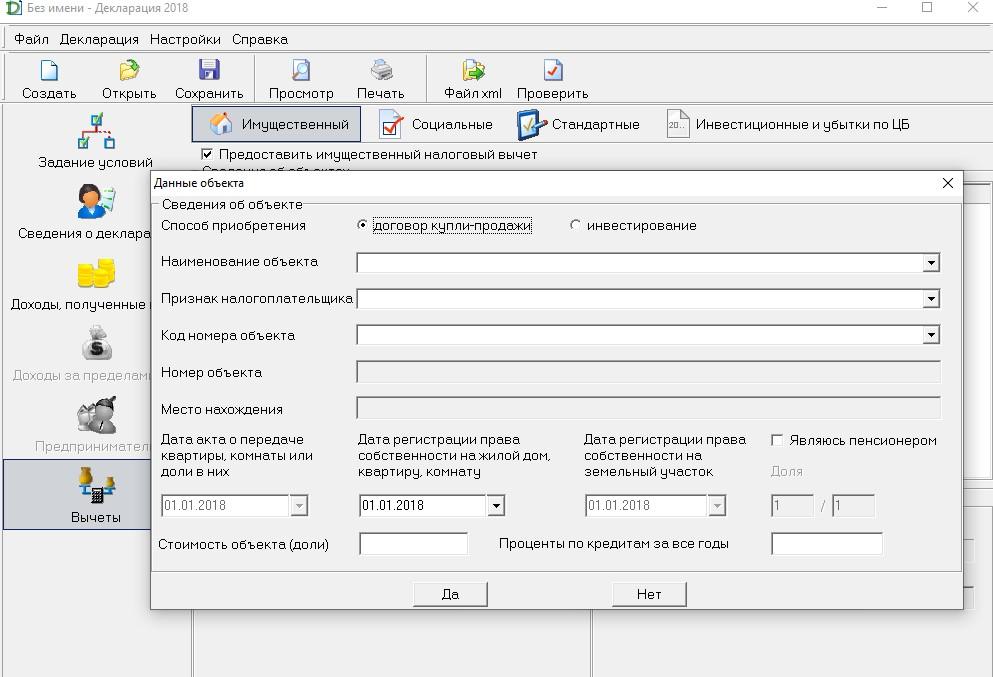Select the Доходы за пределами money bag icon
This screenshot has width=993, height=677.
(x=96, y=343)
